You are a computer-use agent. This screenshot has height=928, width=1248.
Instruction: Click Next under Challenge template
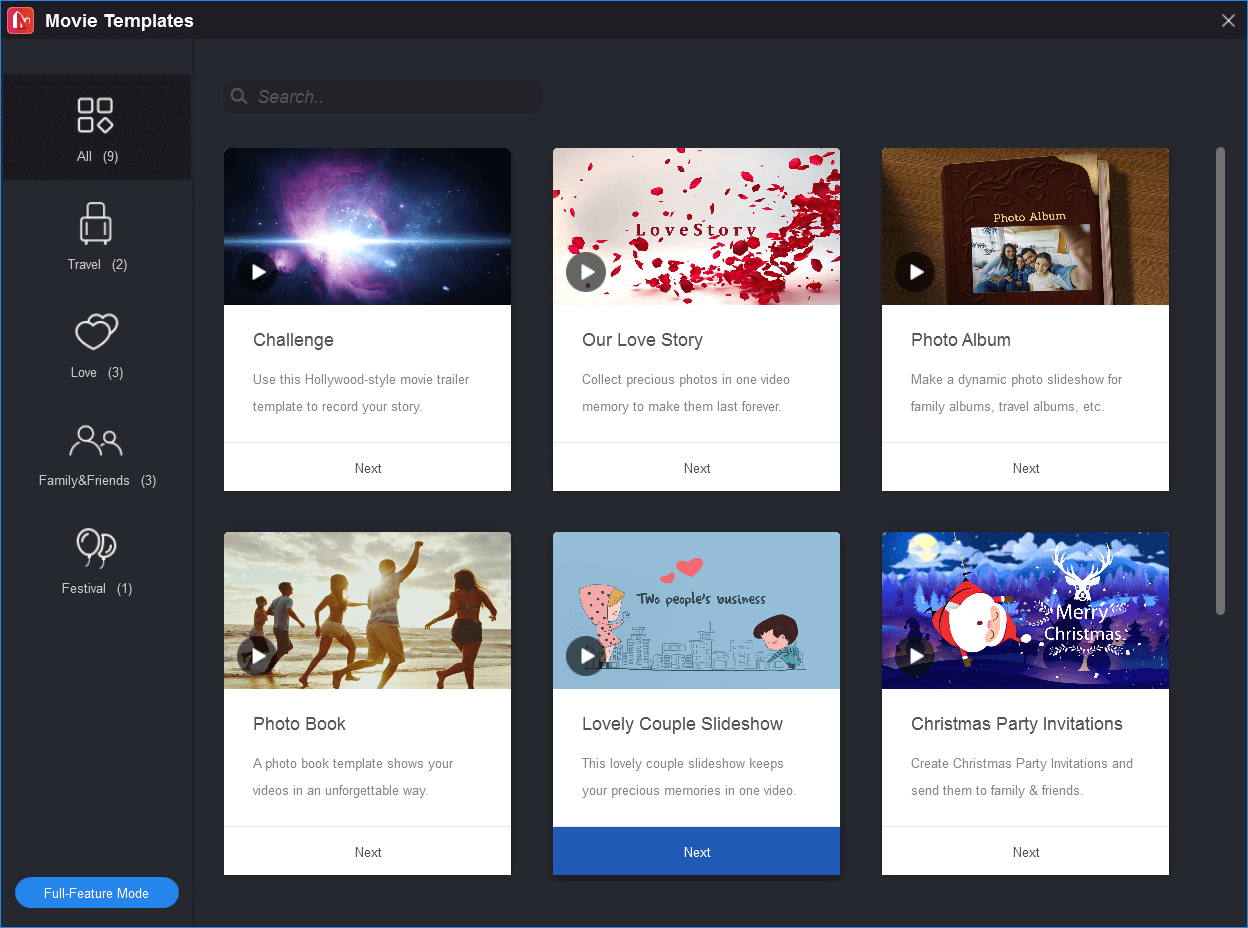click(x=367, y=467)
